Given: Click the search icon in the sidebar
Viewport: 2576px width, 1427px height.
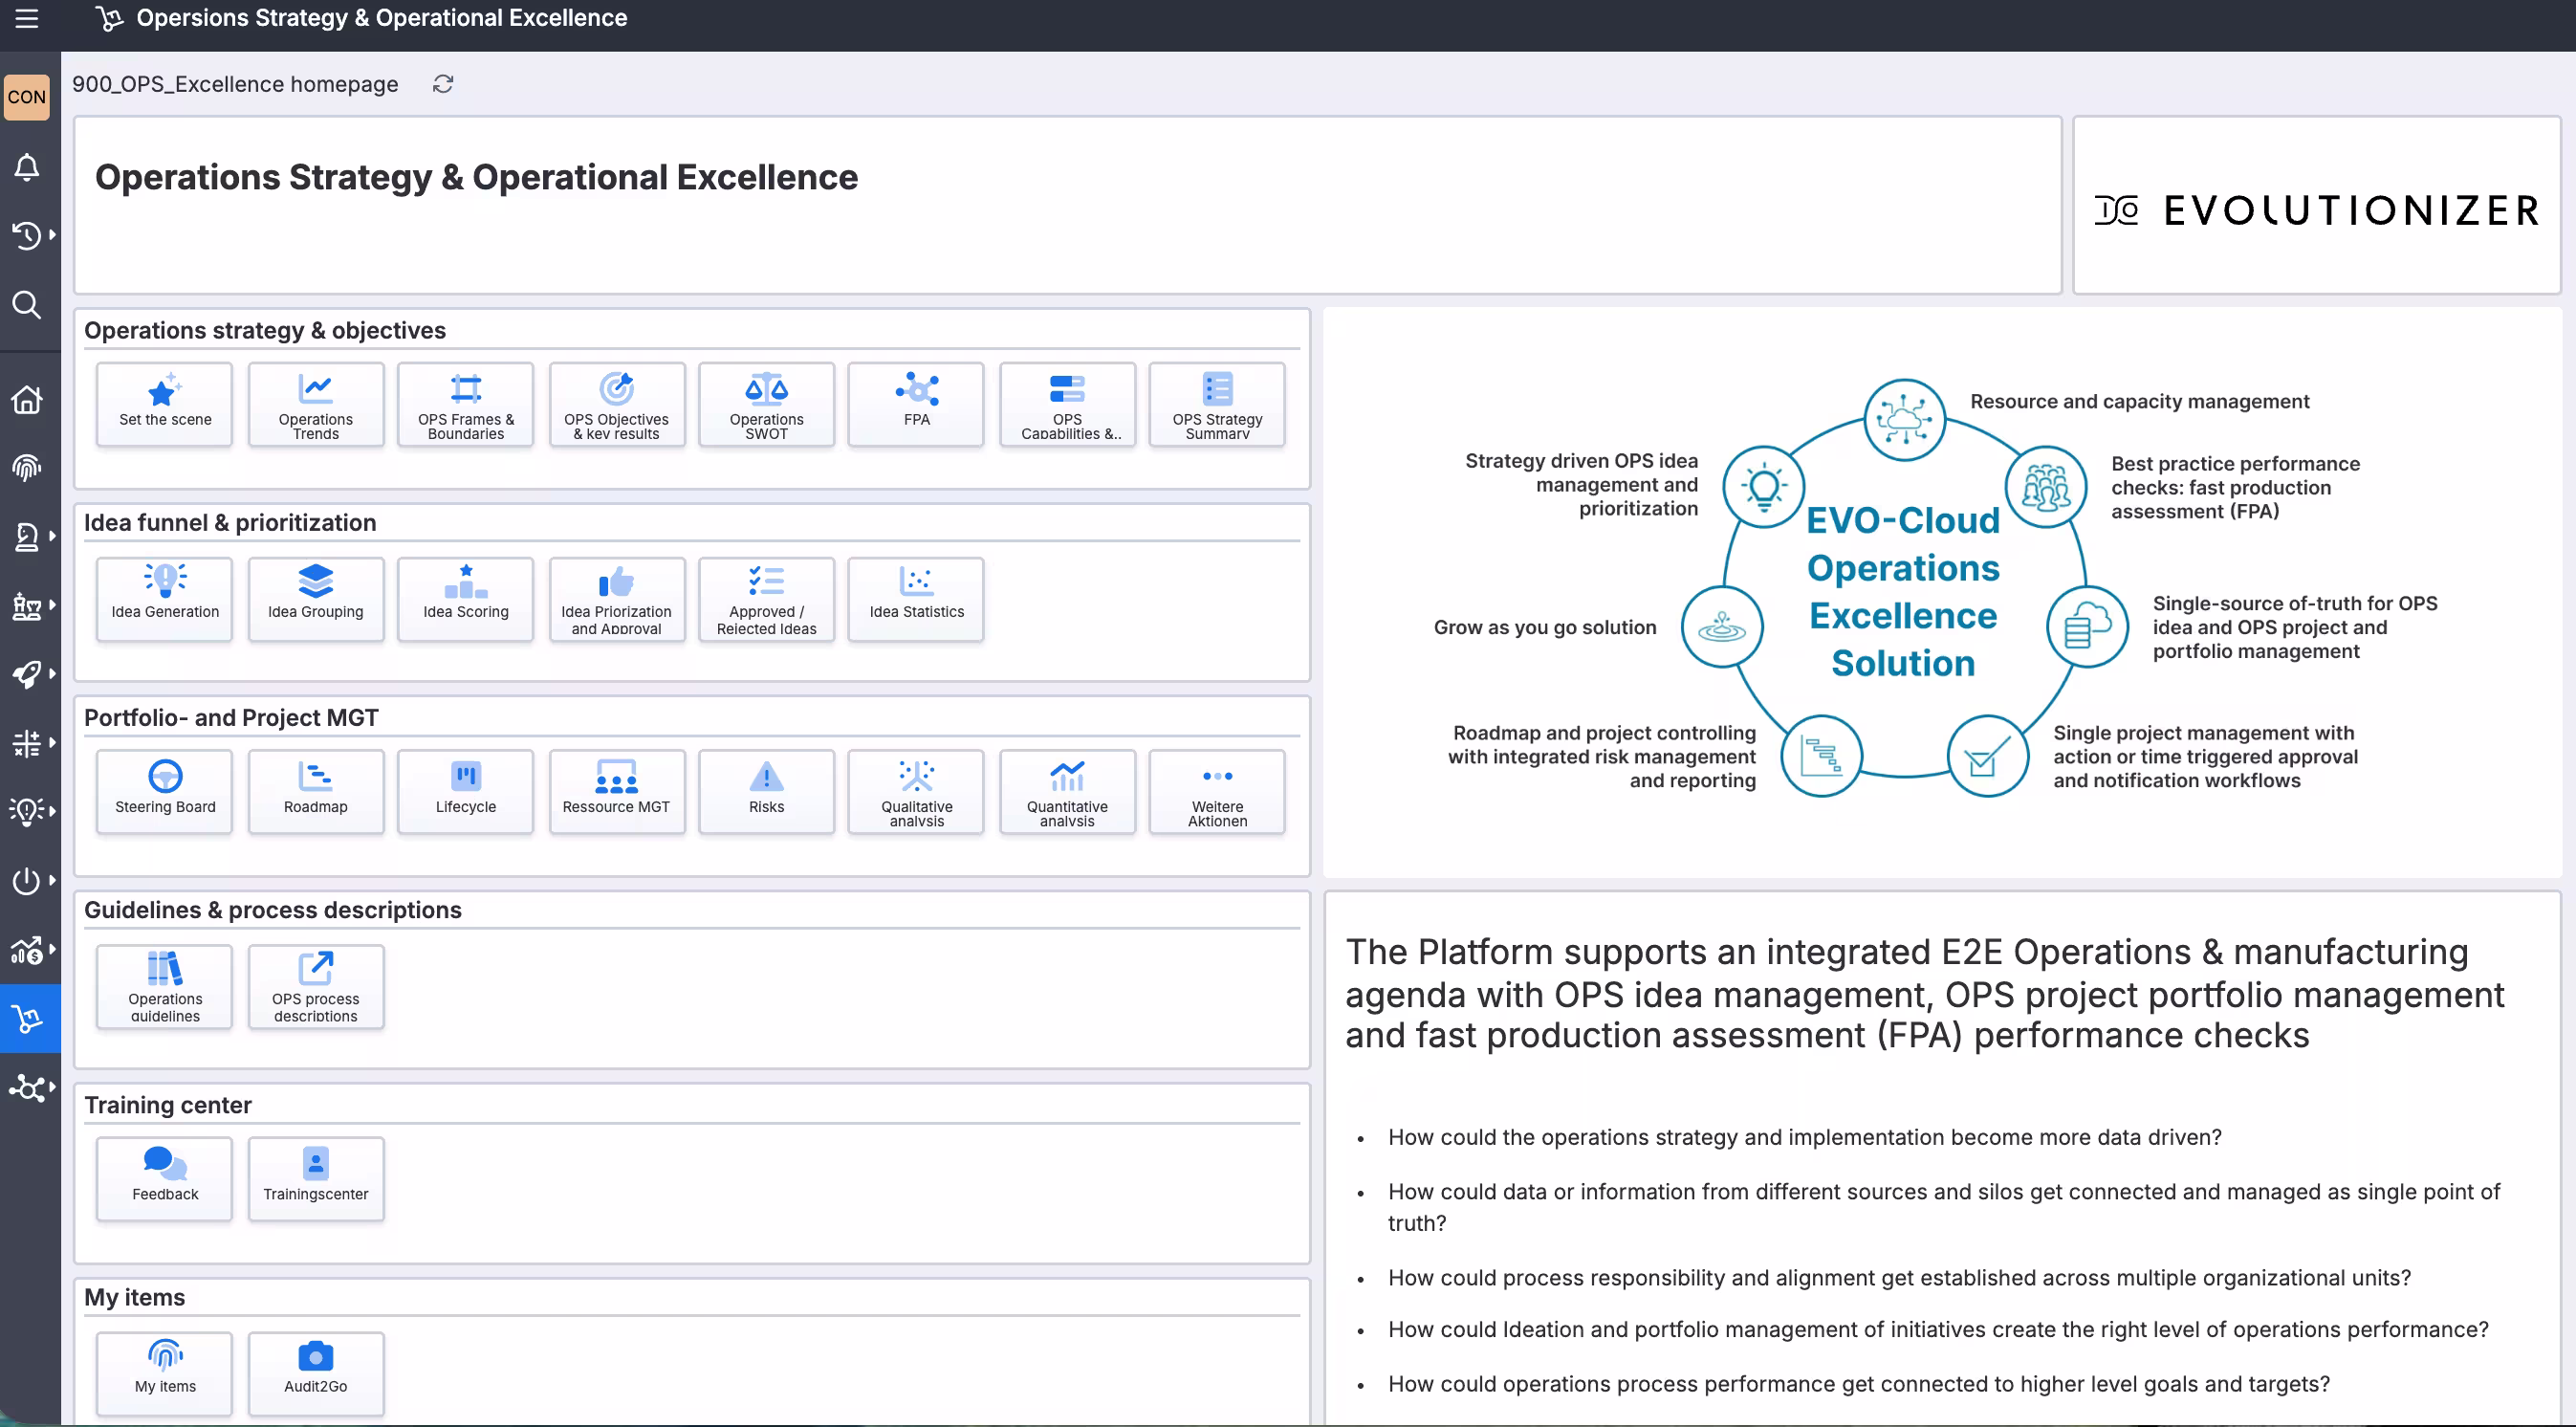Looking at the screenshot, I should 27,305.
